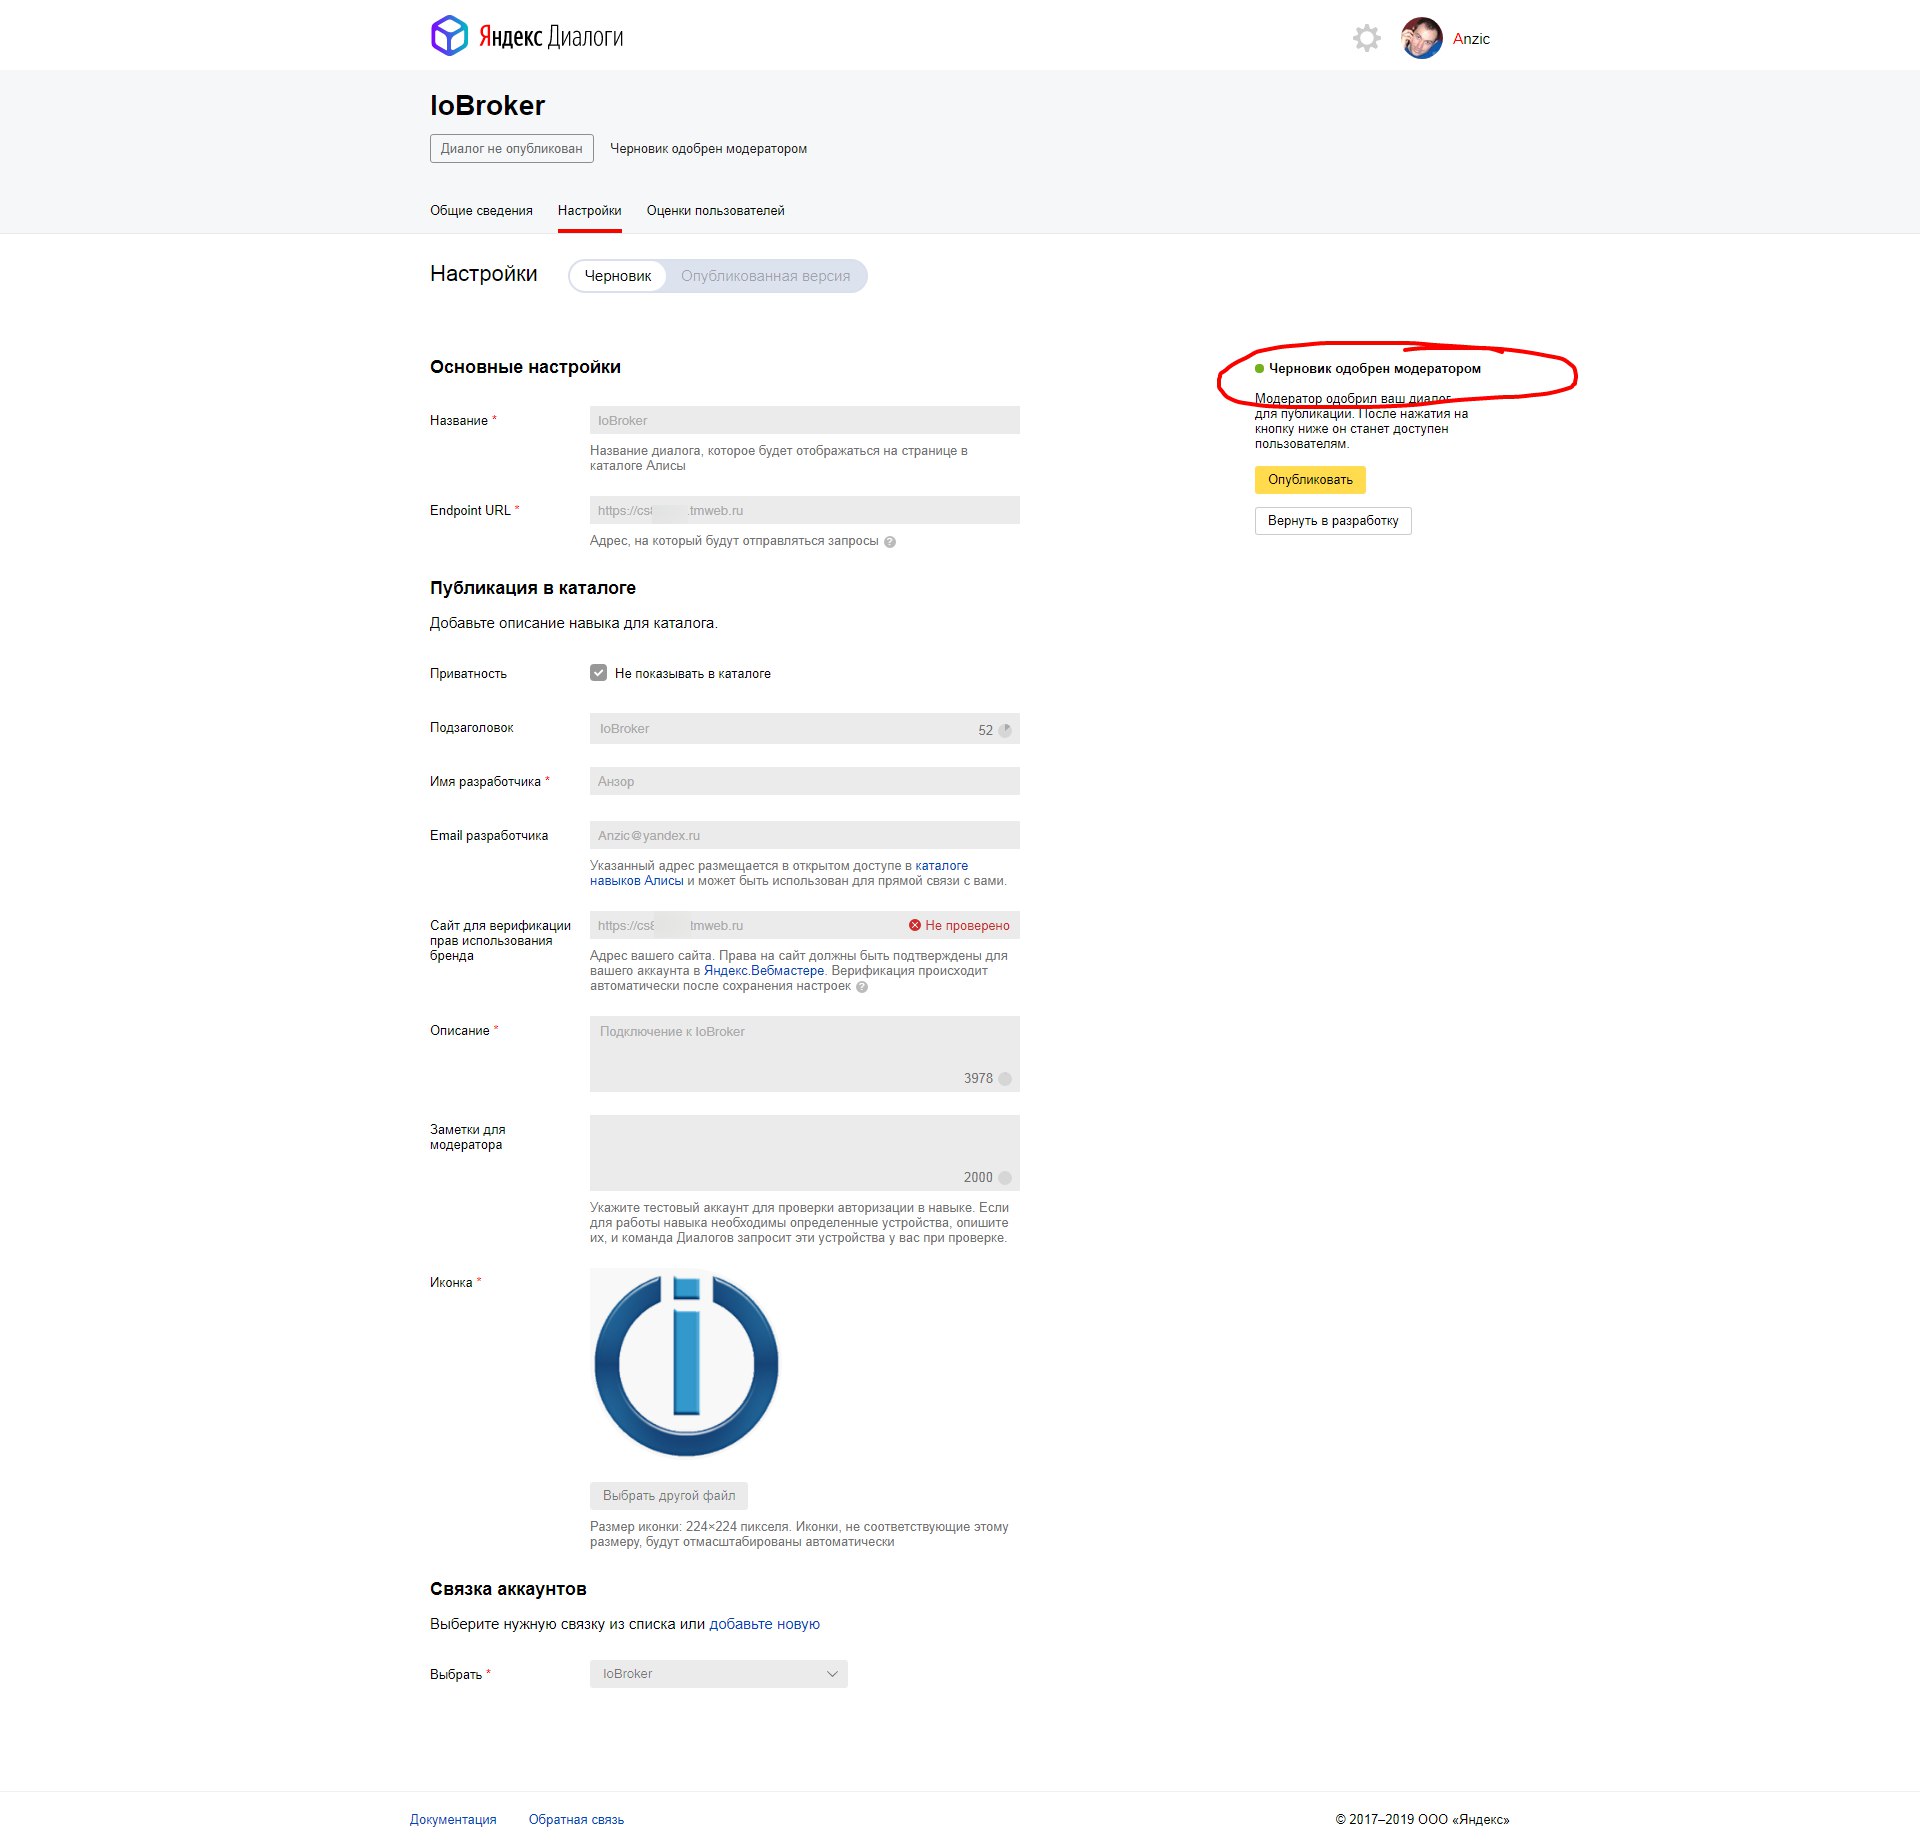
Task: Switch to the Черновик version toggle
Action: coord(618,276)
